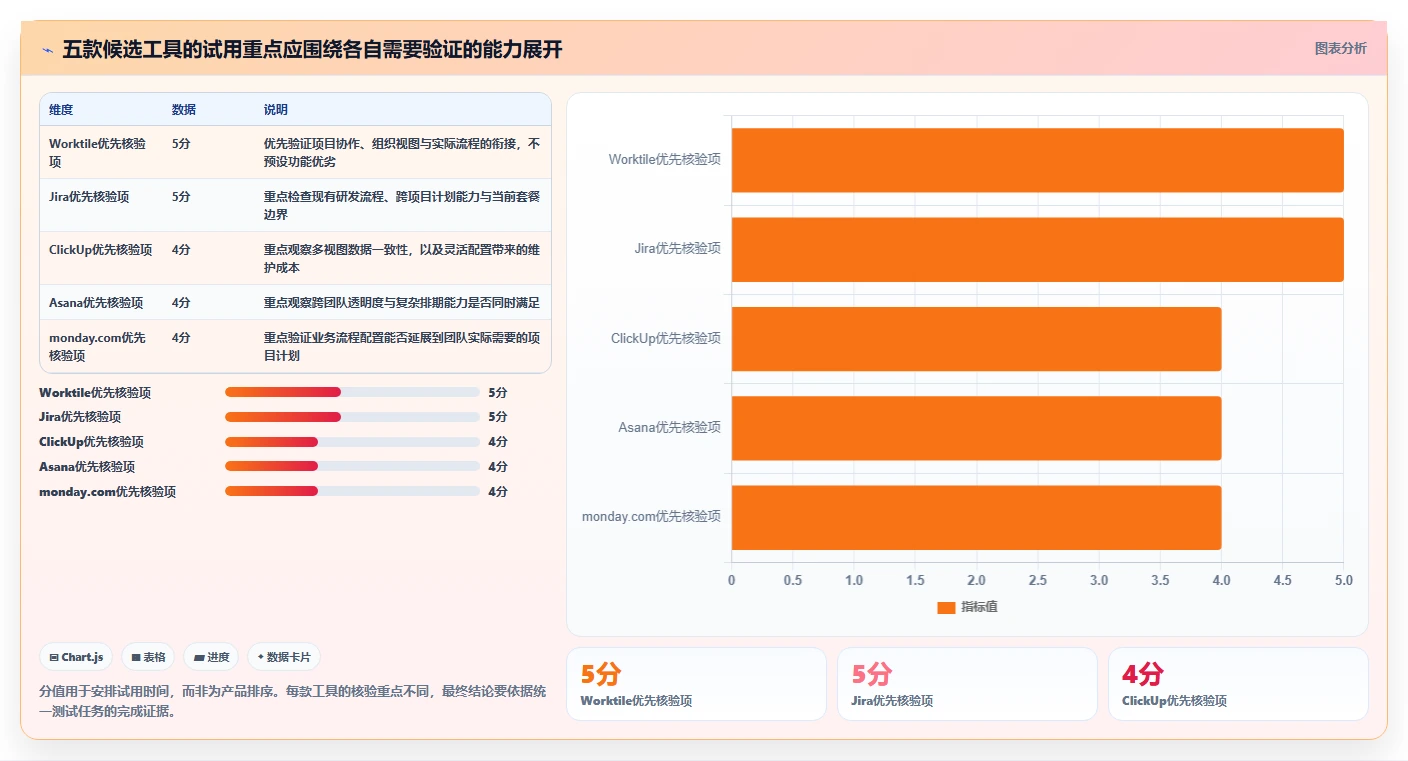Click the Jira row description text
Viewport: 1408px width, 761px height.
pyautogui.click(x=402, y=205)
